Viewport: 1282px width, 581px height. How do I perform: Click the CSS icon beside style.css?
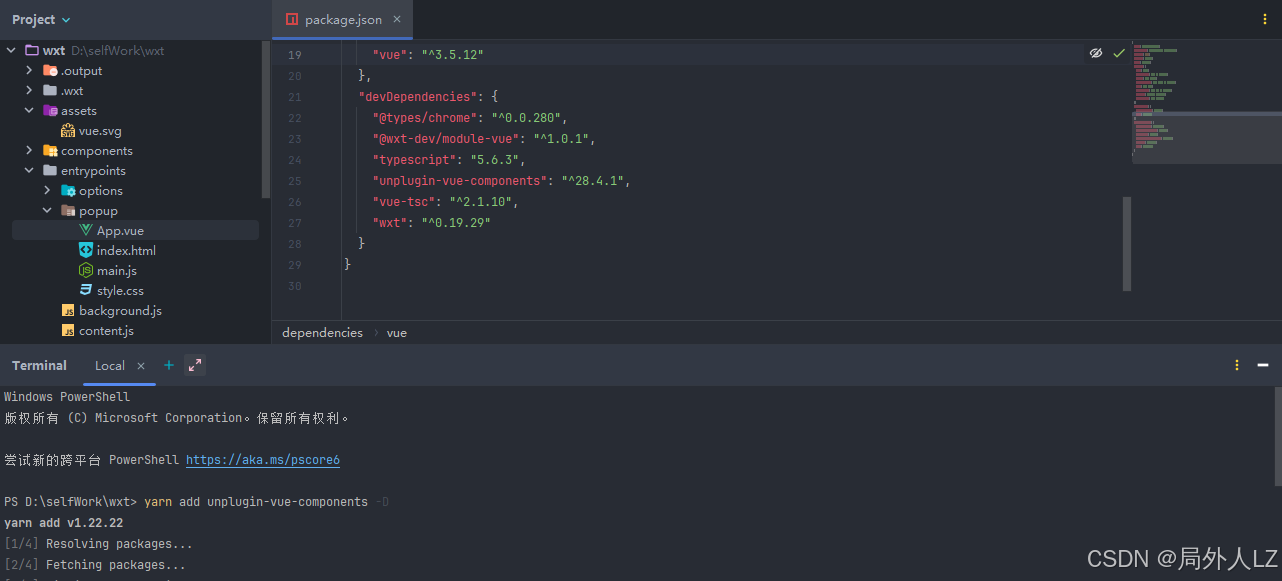[x=86, y=290]
